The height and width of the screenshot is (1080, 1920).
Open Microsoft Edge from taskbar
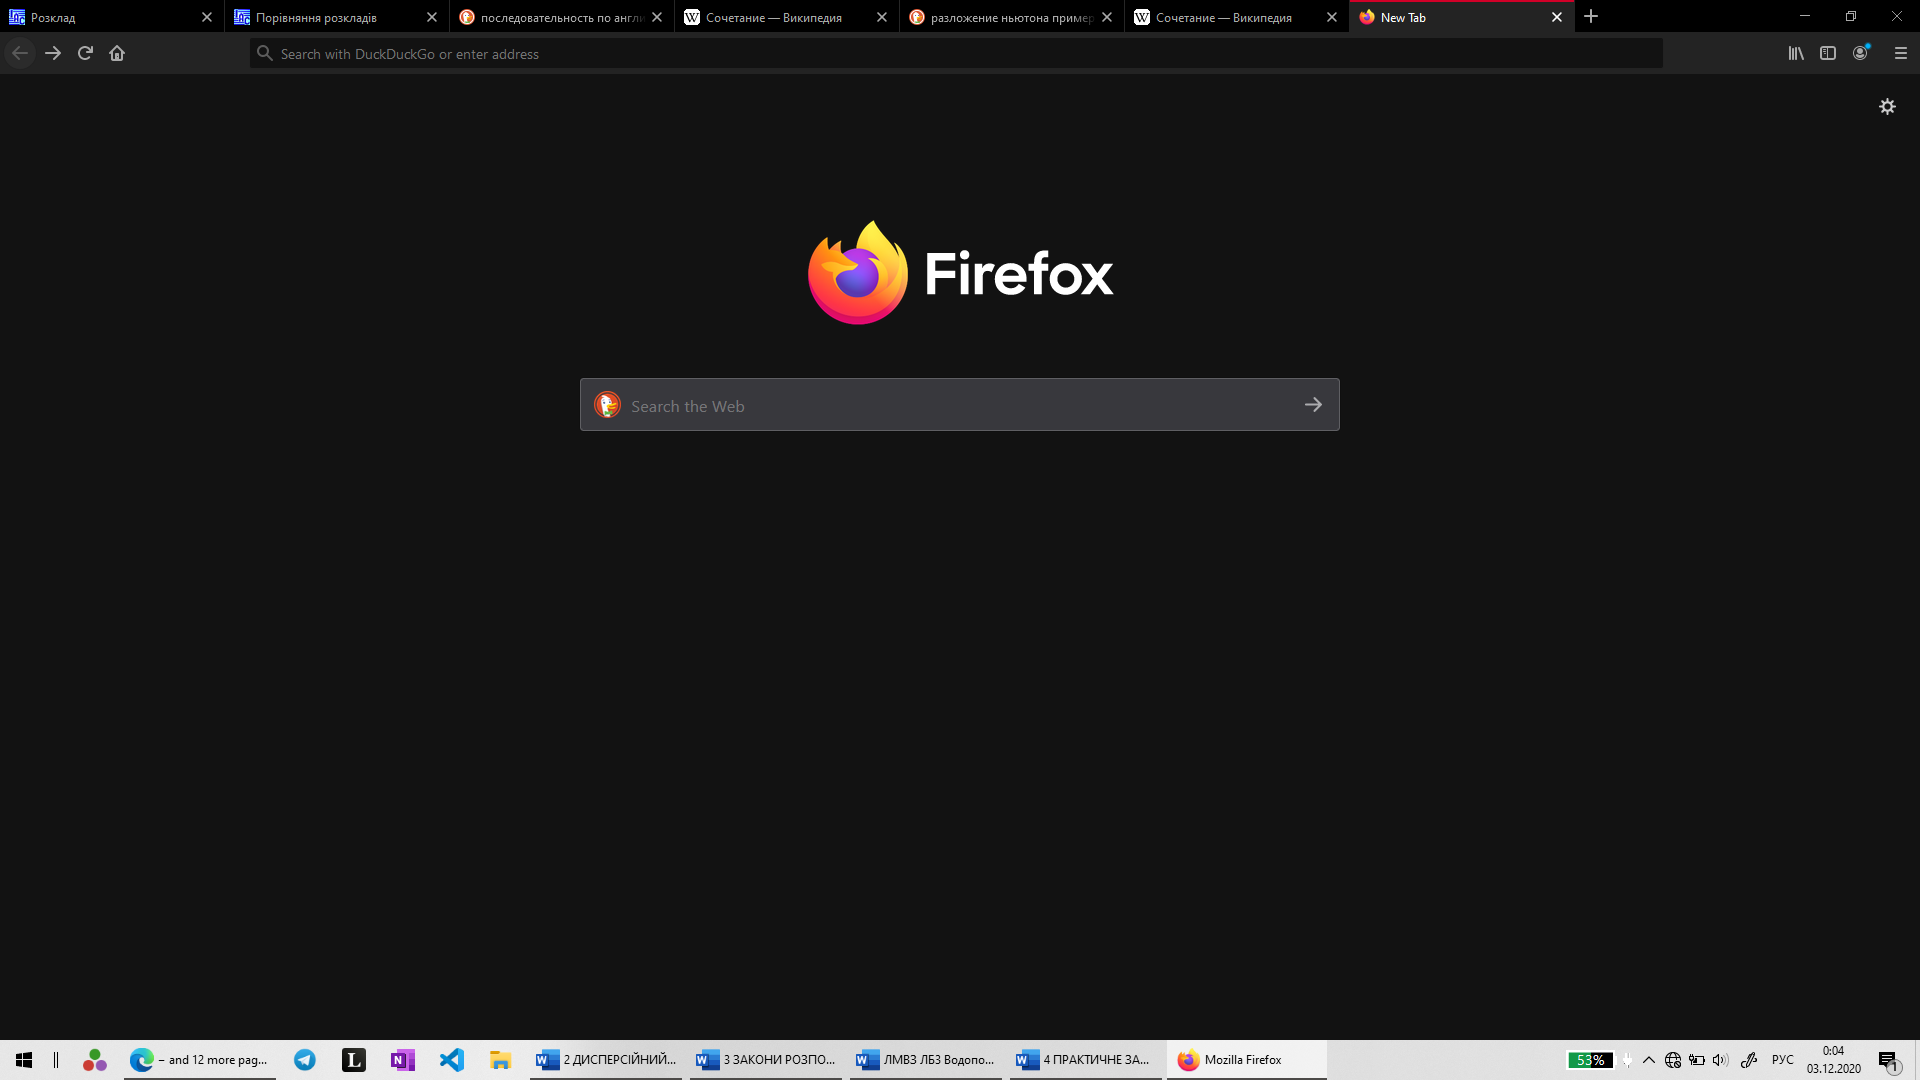pos(200,1060)
